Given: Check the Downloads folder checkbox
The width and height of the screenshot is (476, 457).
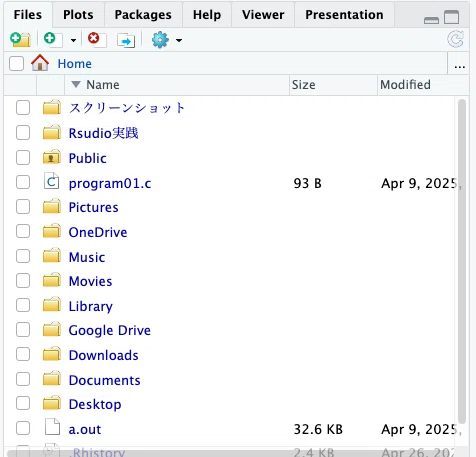Looking at the screenshot, I should [x=23, y=354].
